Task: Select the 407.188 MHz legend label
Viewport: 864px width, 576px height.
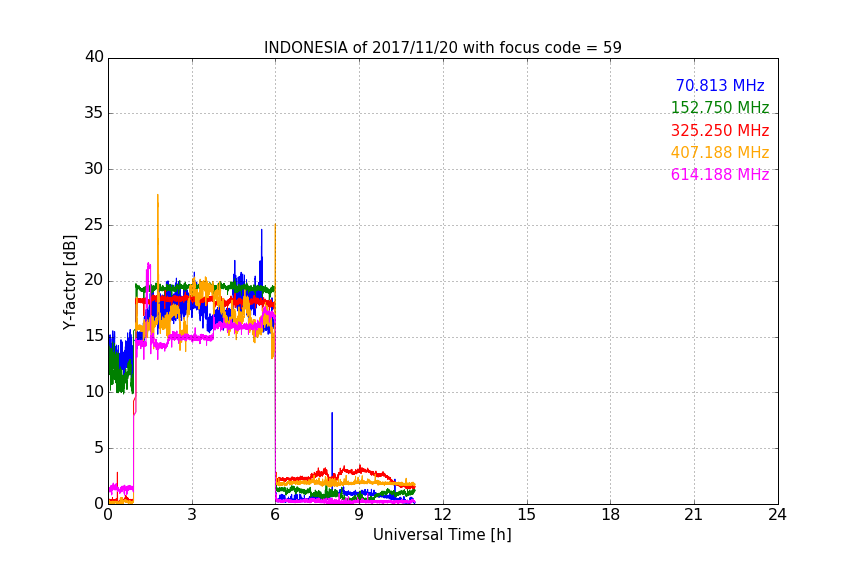Action: 720,152
